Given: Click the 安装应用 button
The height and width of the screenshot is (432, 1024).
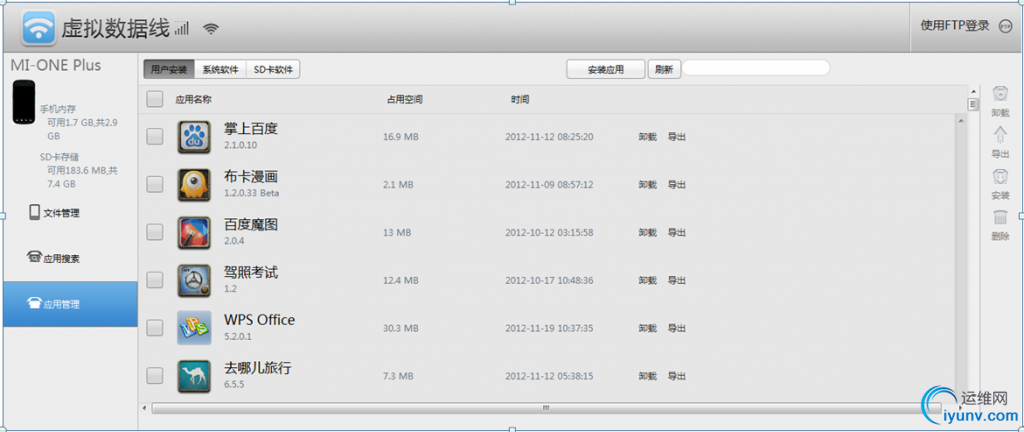Looking at the screenshot, I should pyautogui.click(x=605, y=69).
